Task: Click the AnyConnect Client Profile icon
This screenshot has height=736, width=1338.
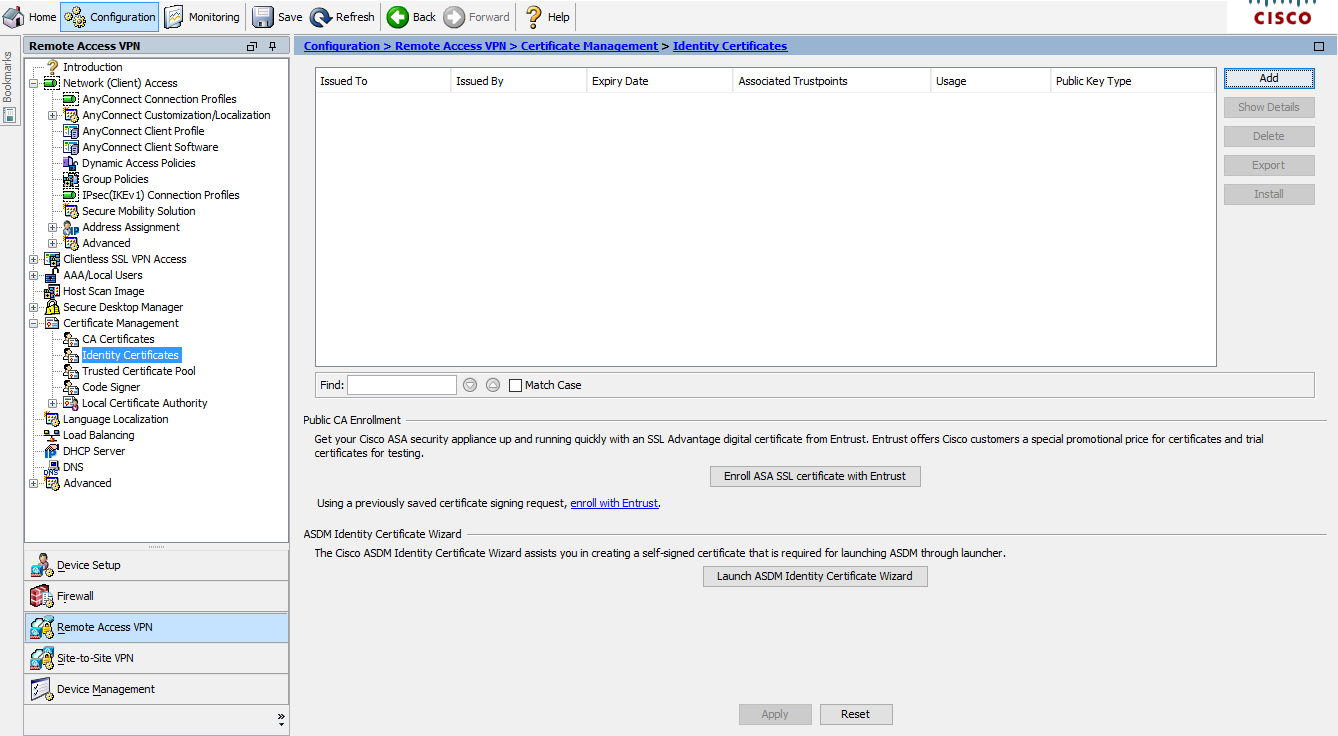Action: click(x=71, y=131)
